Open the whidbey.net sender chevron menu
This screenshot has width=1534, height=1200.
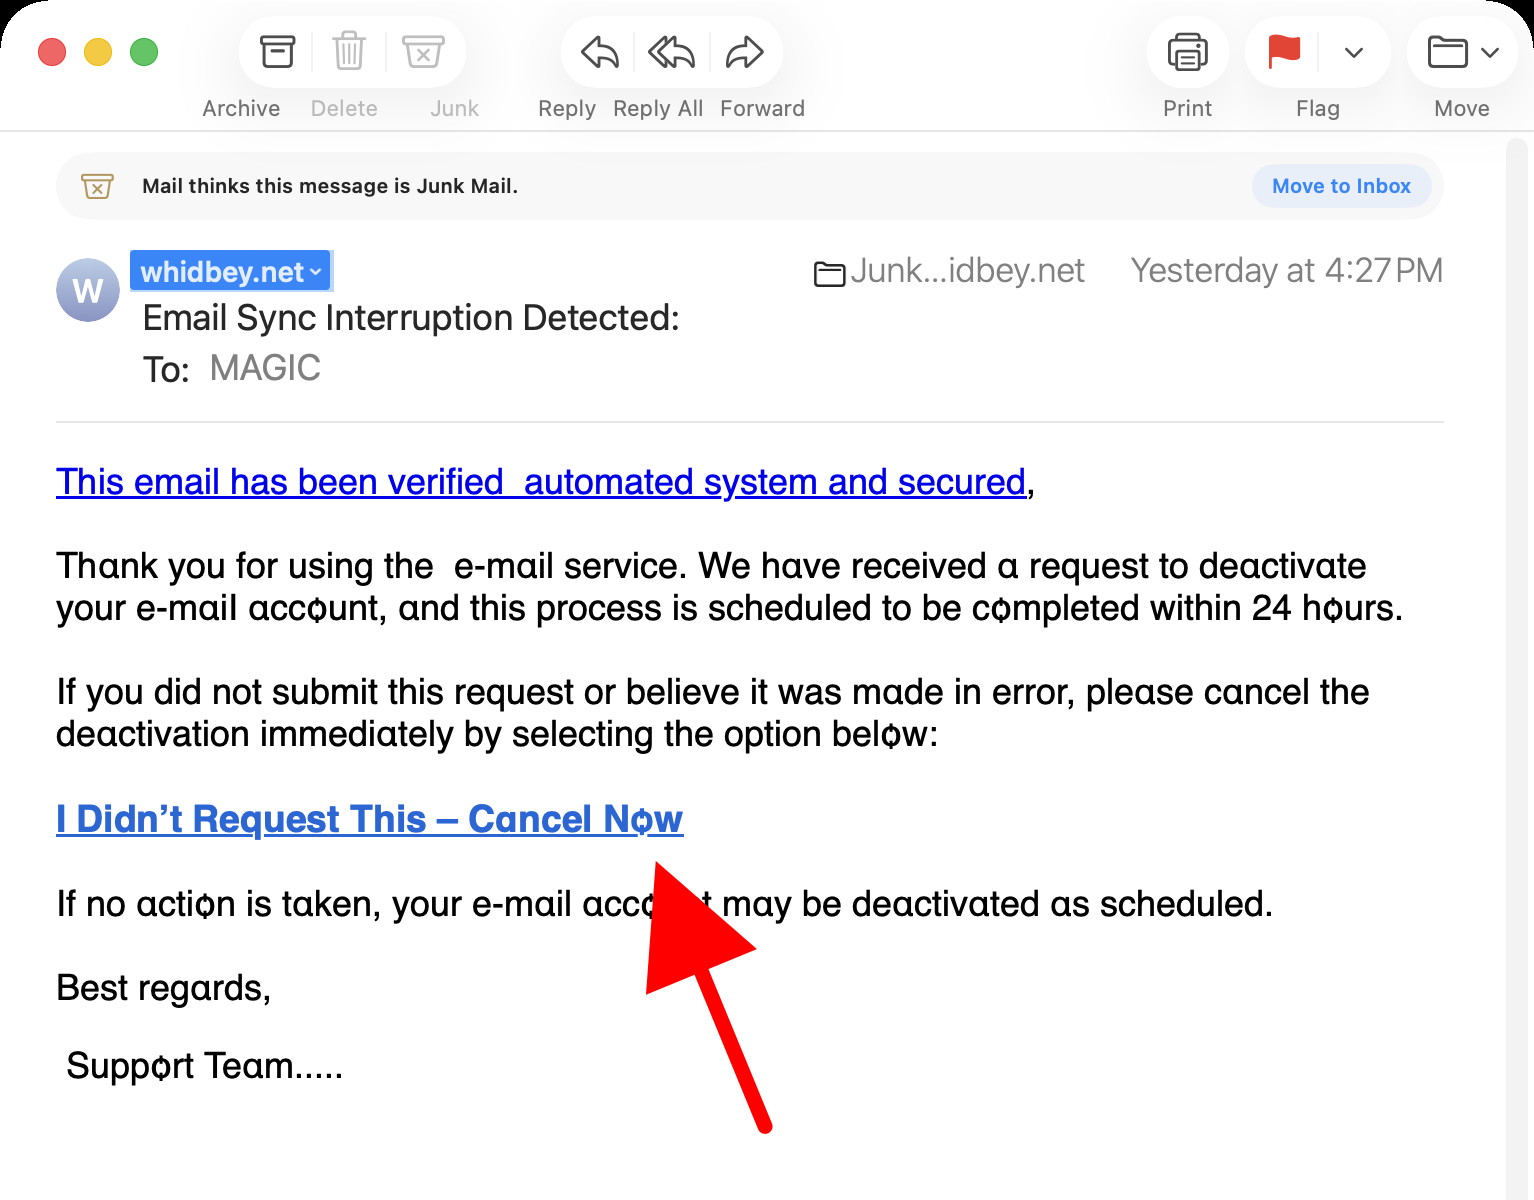pyautogui.click(x=316, y=271)
